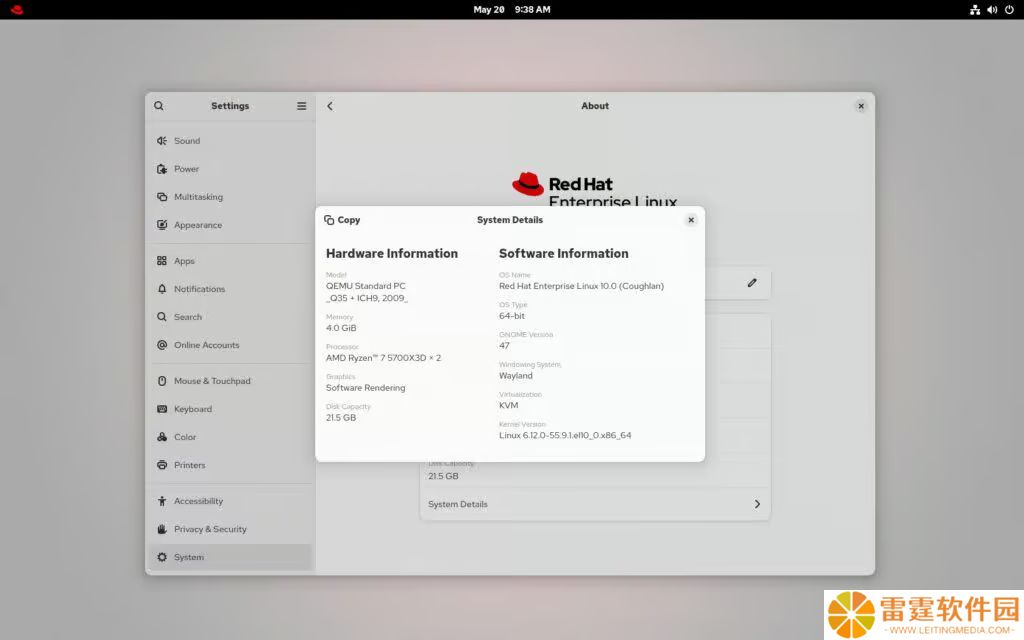Select System in the sidebar

pyautogui.click(x=231, y=557)
